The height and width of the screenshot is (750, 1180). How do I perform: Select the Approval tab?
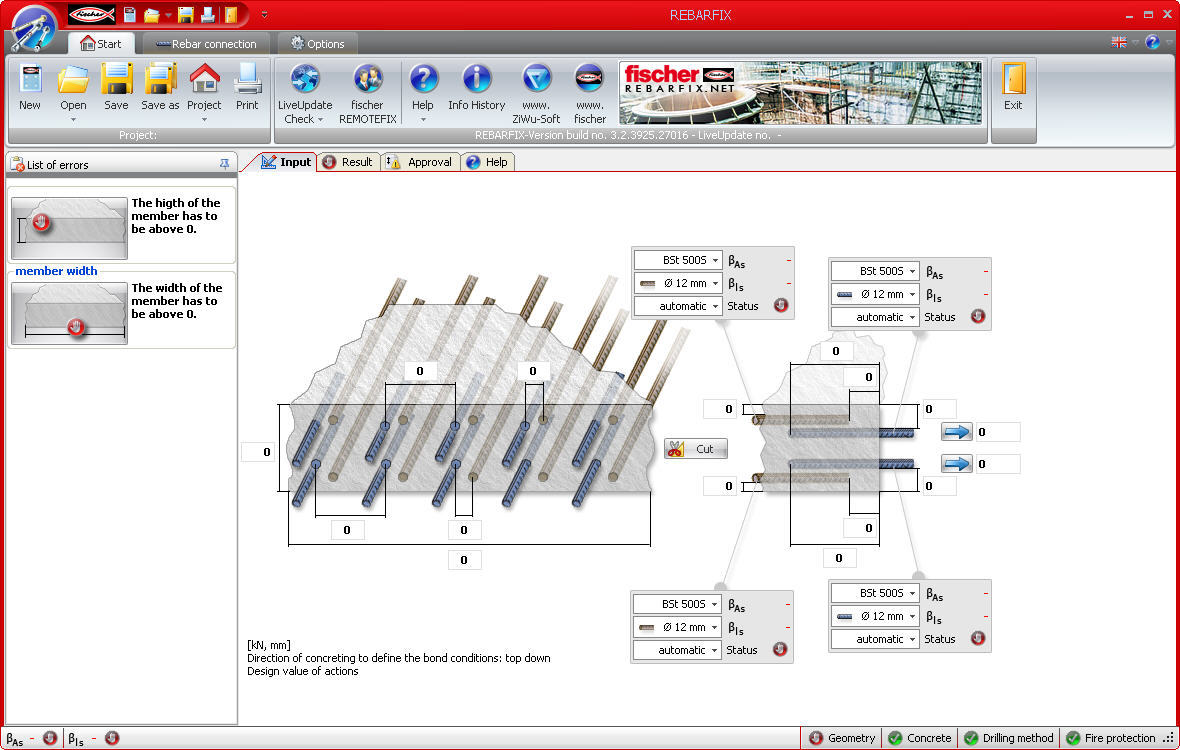tap(420, 162)
